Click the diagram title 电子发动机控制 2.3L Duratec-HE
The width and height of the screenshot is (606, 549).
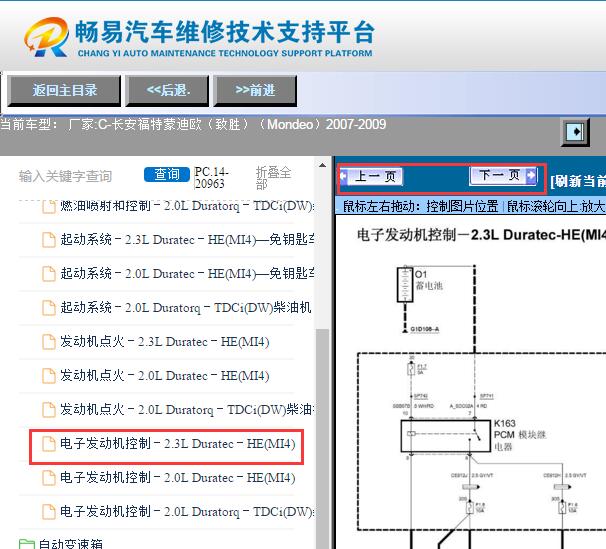481,235
